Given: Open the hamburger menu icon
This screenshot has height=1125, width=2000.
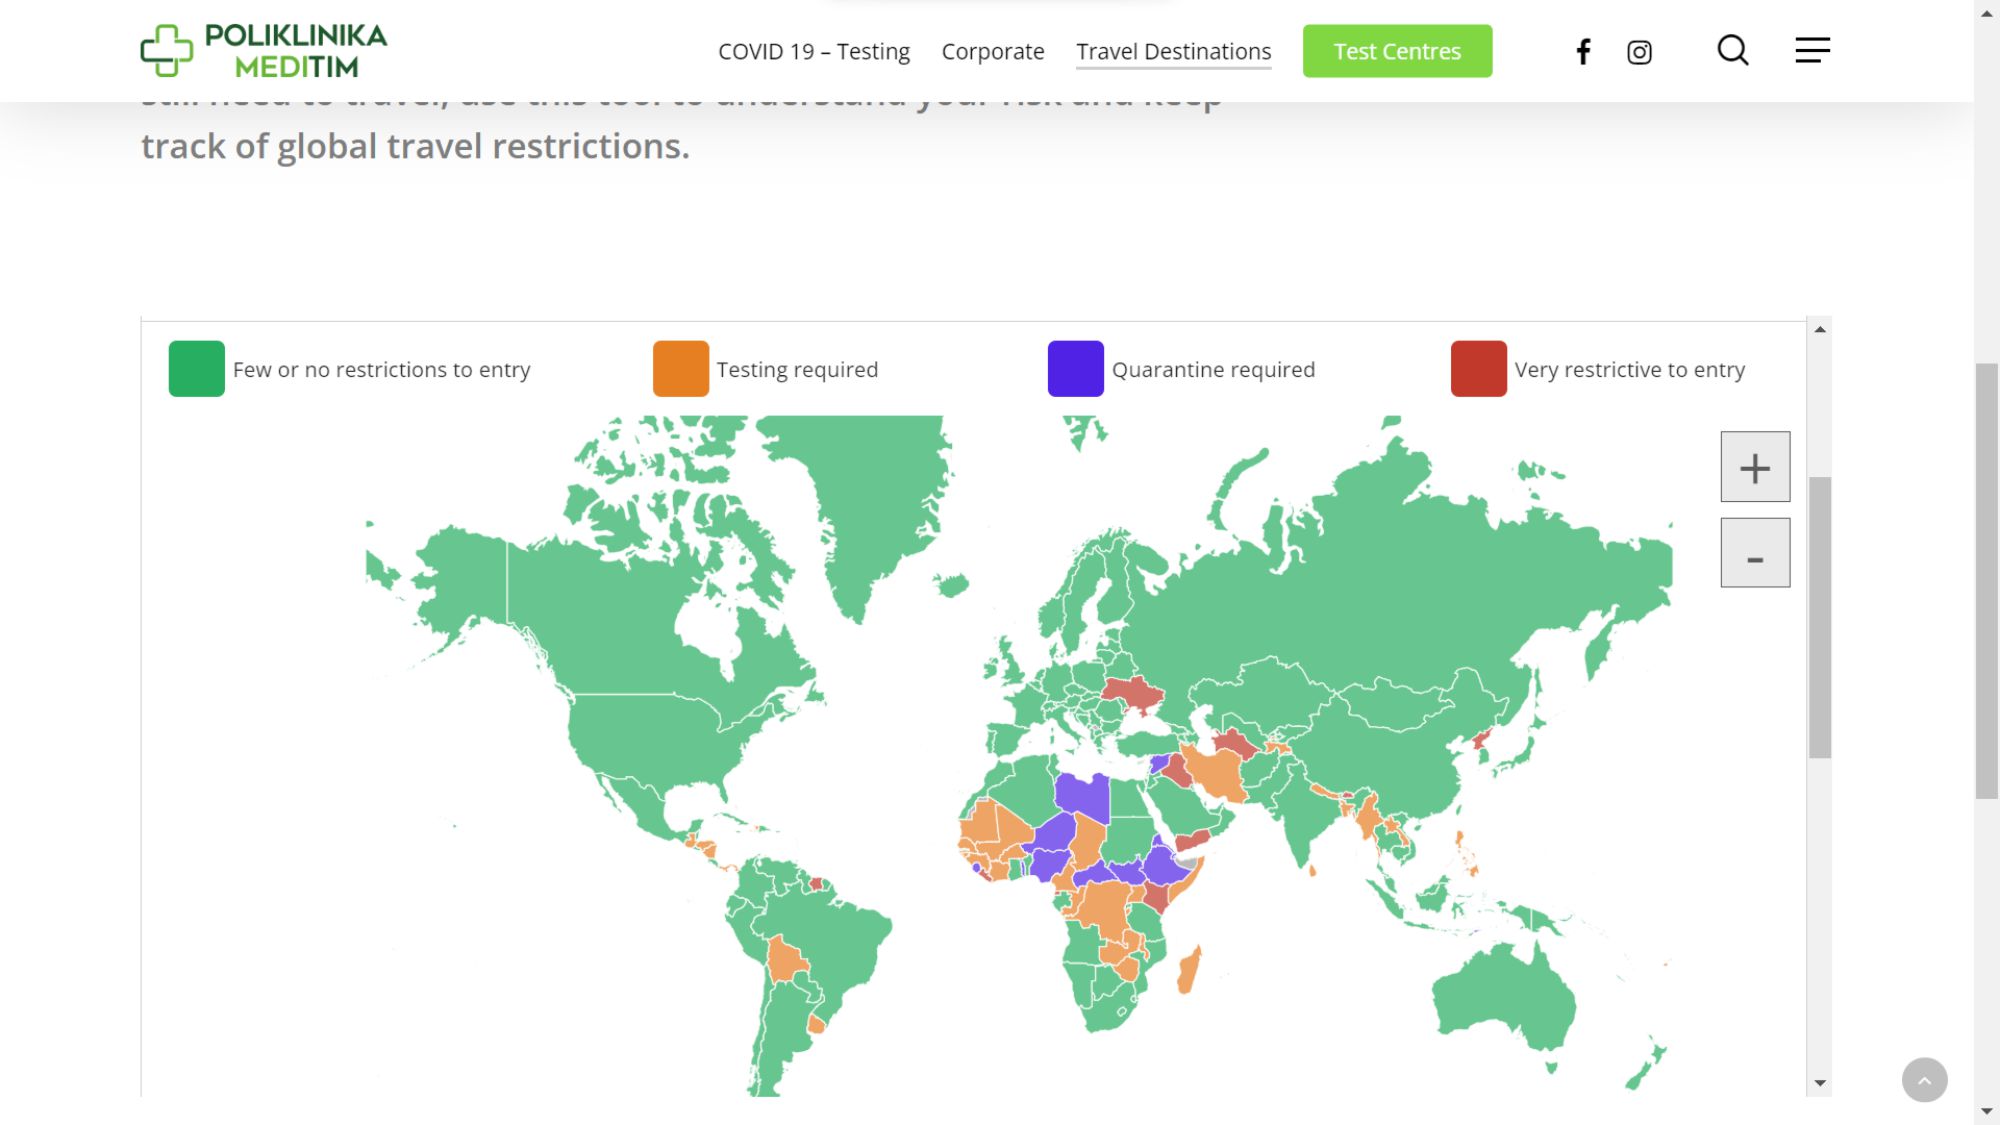Looking at the screenshot, I should click(x=1812, y=50).
